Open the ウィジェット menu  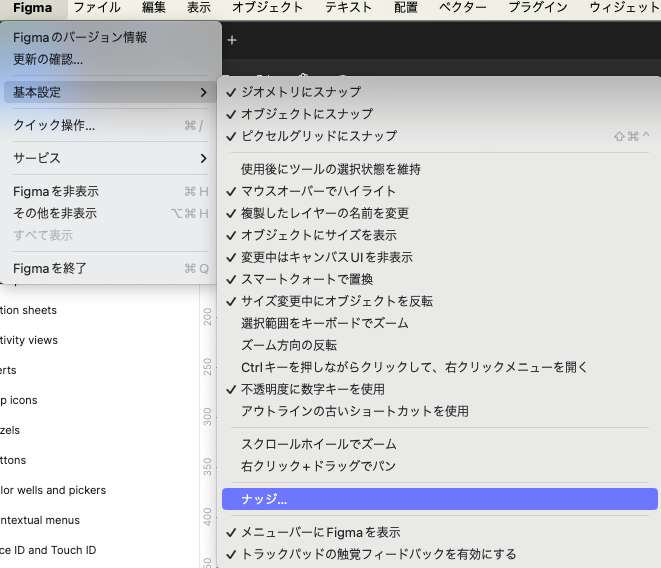coord(625,8)
